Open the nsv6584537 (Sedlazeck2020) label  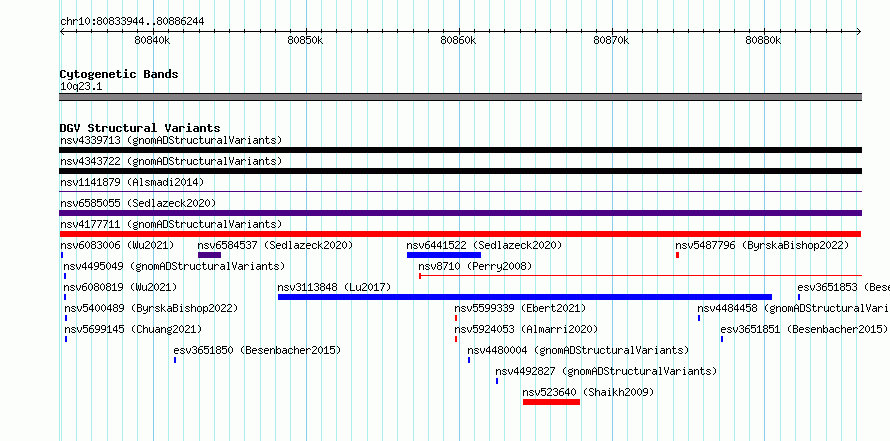(275, 245)
